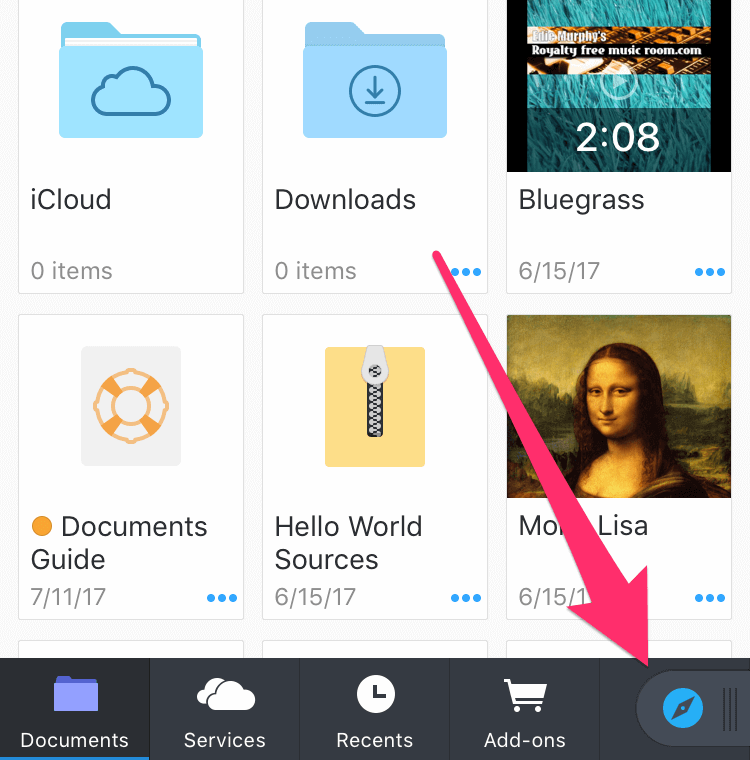750x760 pixels.
Task: Open the Downloads folder icon
Action: [375, 80]
